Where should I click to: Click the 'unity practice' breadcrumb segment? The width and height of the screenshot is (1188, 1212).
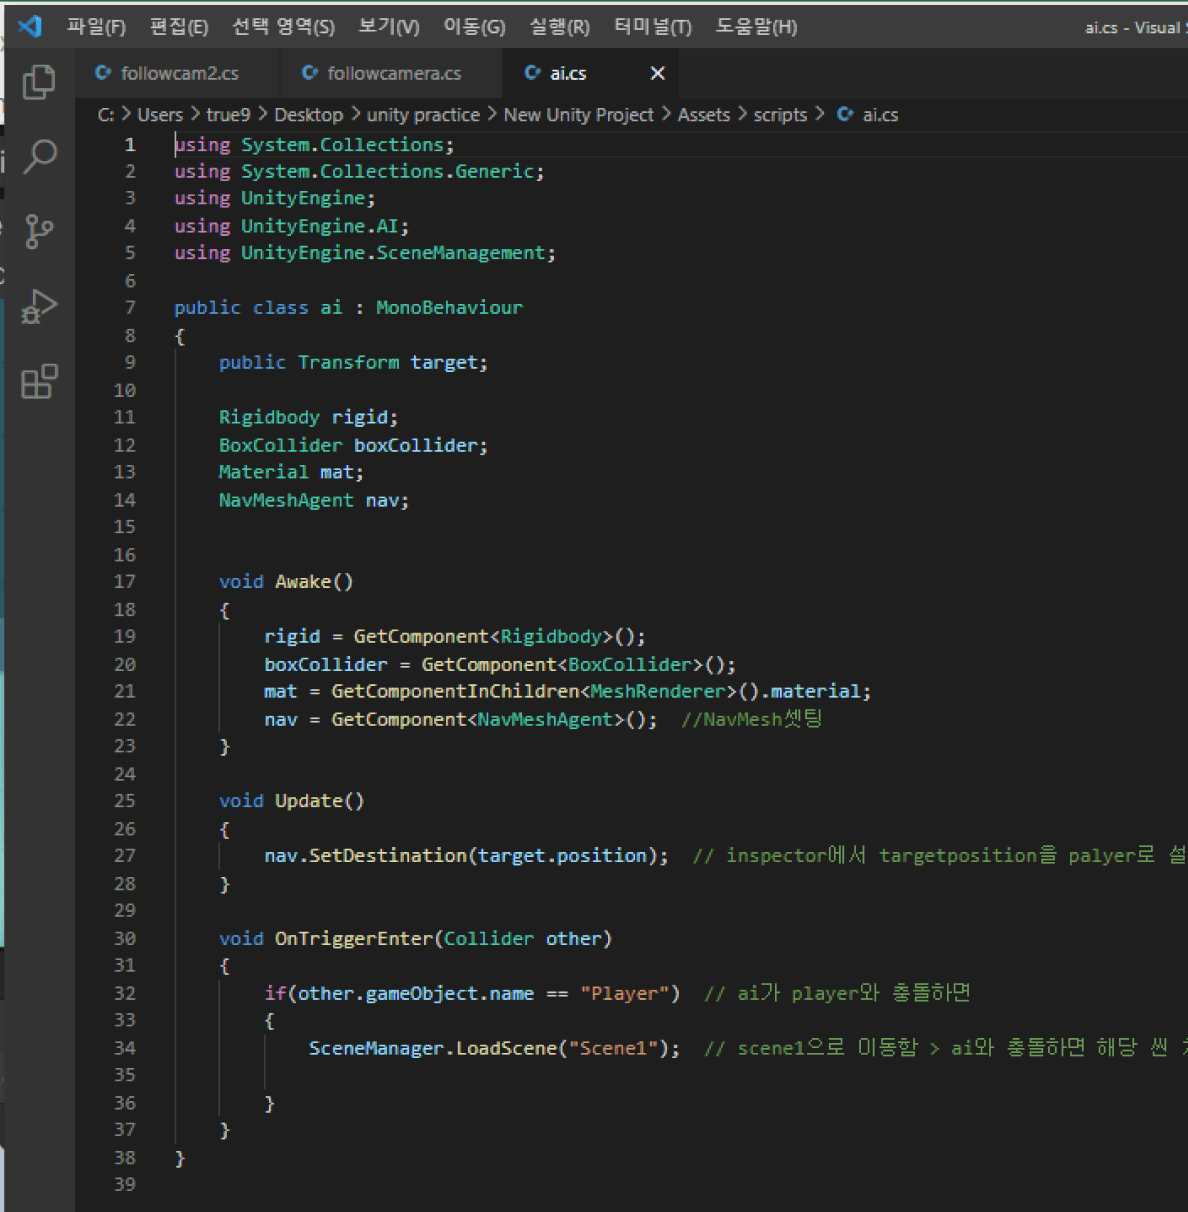(423, 115)
